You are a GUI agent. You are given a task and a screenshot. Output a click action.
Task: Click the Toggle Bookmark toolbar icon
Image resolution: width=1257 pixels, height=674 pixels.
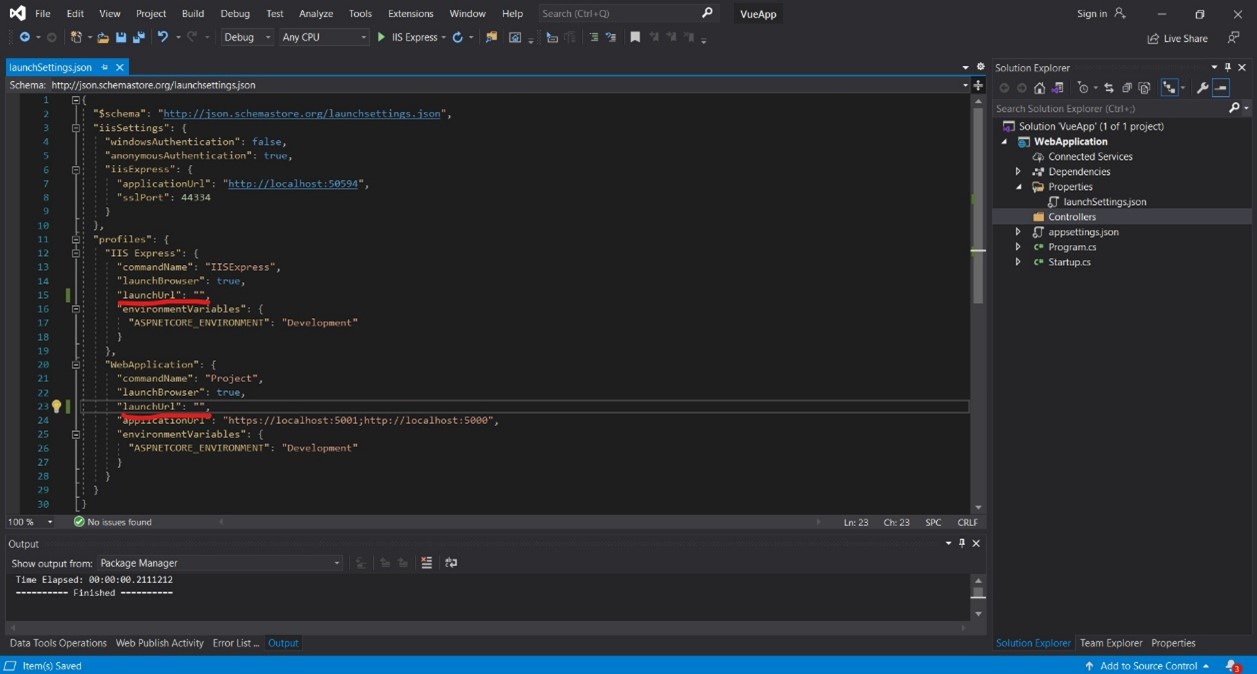635,37
